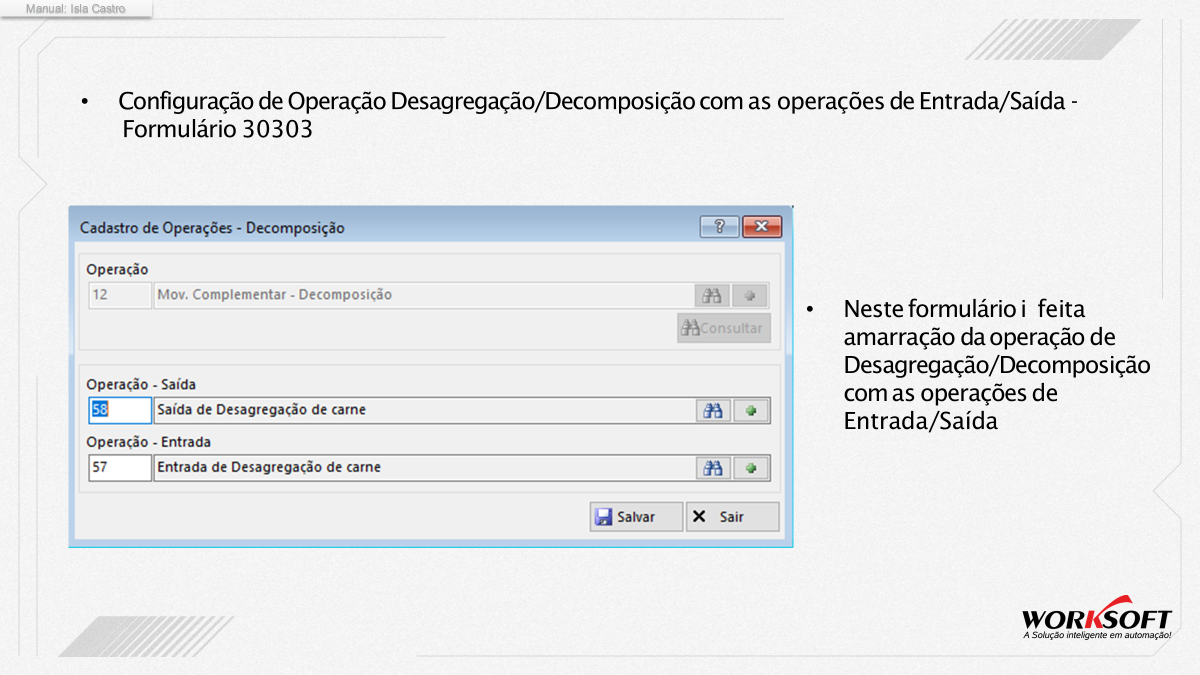Click the greyed add icon in the Operação row
Viewport: 1200px width, 675px height.
pos(749,295)
